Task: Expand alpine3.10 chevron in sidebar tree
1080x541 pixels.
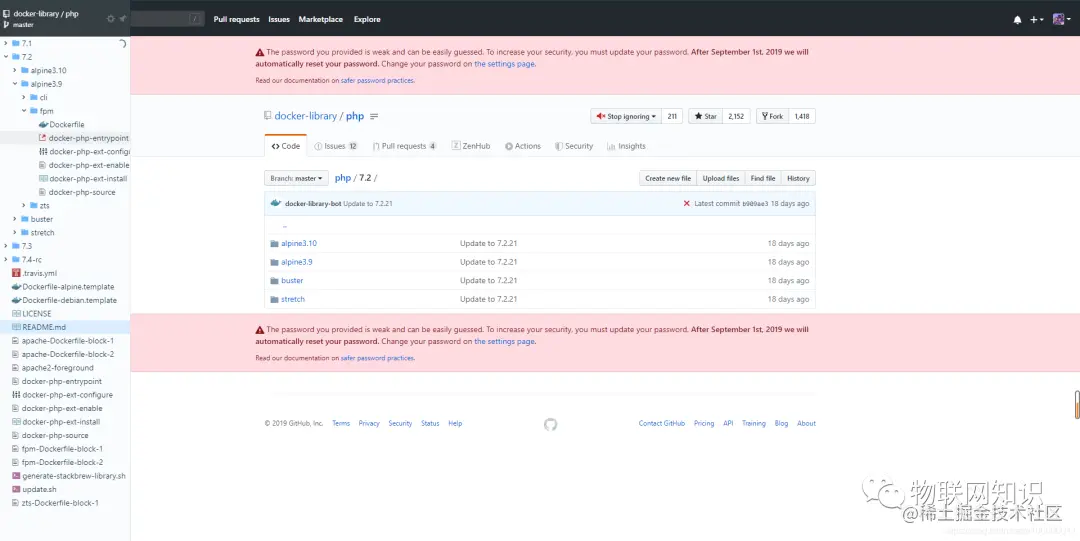Action: coord(15,70)
